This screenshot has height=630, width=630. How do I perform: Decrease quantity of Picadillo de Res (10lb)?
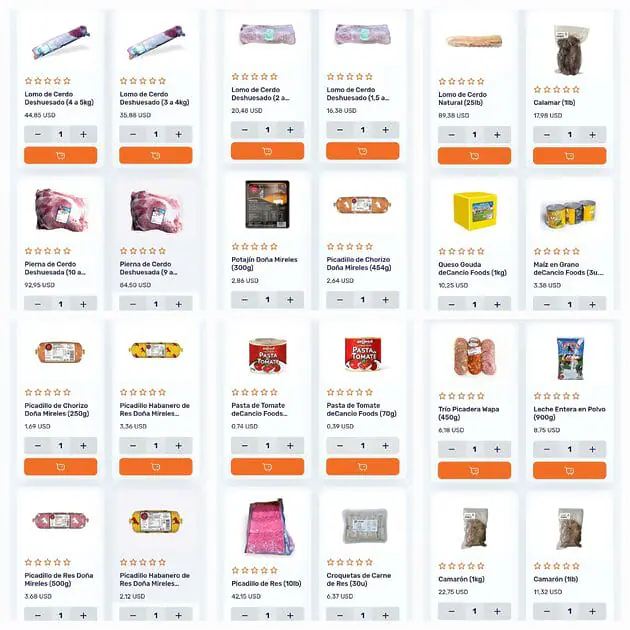click(x=244, y=615)
